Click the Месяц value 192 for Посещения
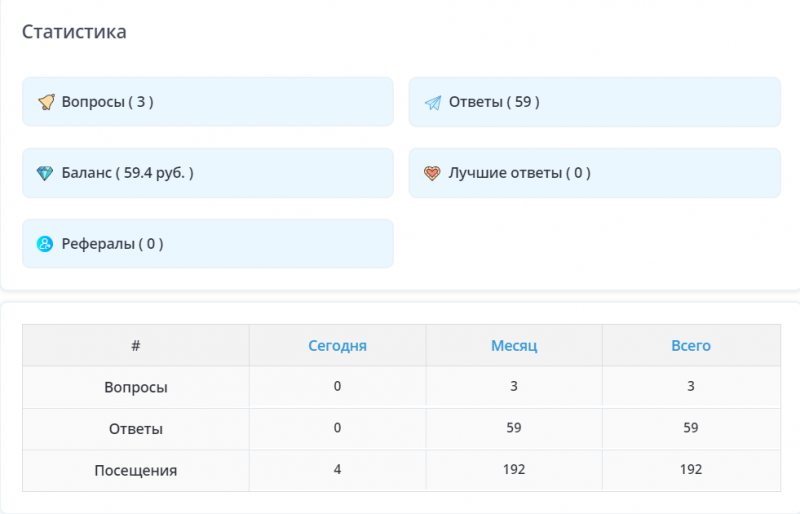 [x=514, y=470]
